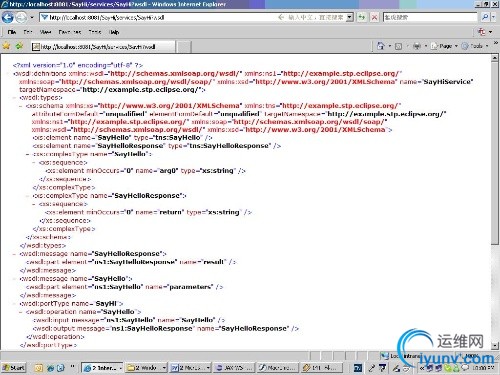This screenshot has height=375, width=500.
Task: Open the Print dropdown arrow
Action: 426,46
